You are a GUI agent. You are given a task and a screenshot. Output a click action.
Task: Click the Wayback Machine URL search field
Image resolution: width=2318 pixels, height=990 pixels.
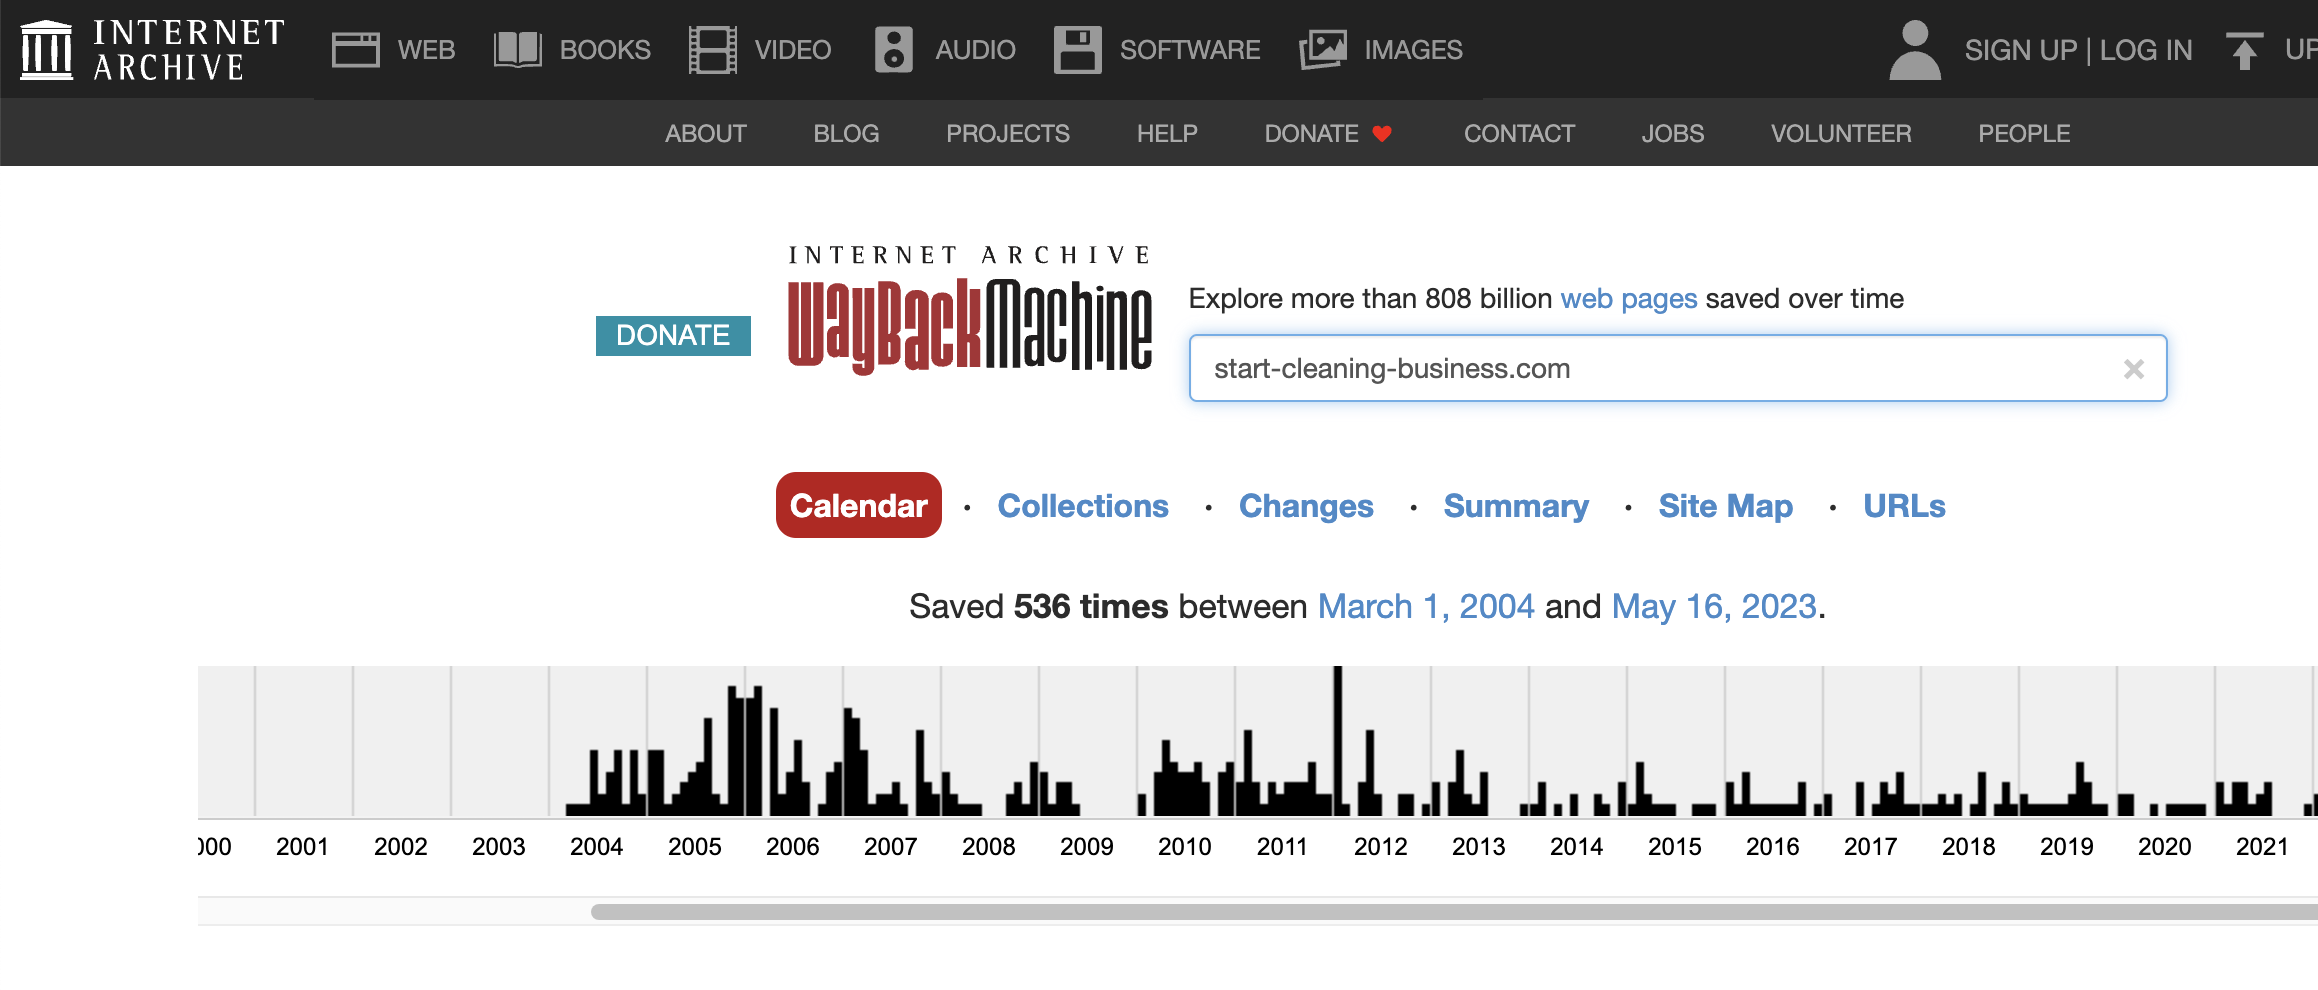tap(1650, 369)
